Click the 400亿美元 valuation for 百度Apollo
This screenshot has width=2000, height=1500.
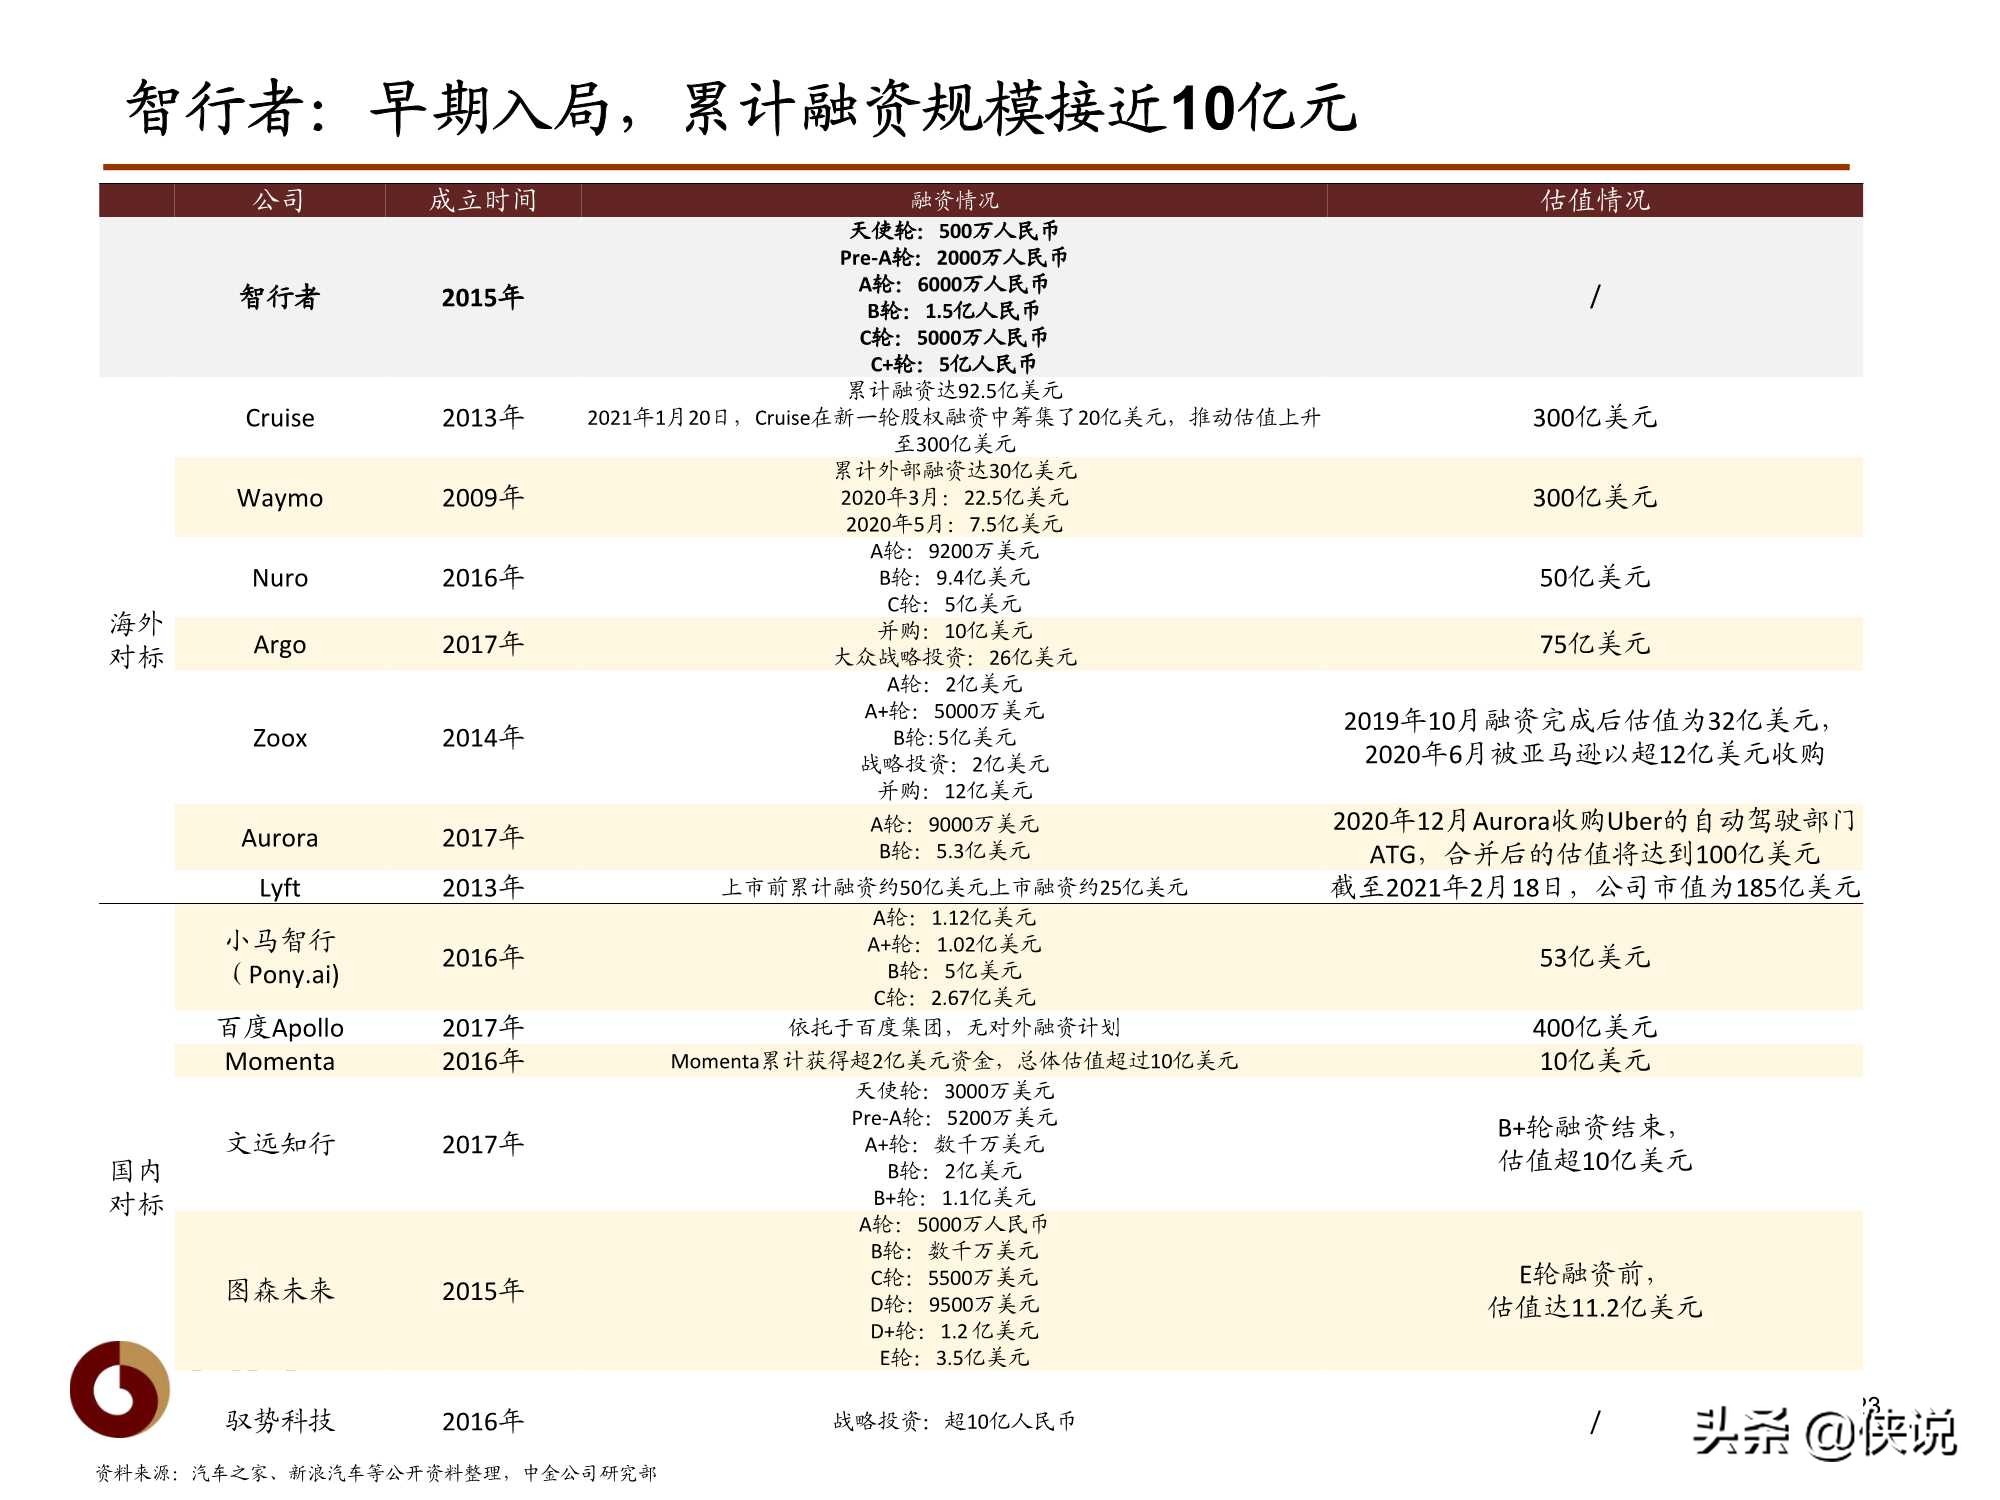click(1595, 1027)
